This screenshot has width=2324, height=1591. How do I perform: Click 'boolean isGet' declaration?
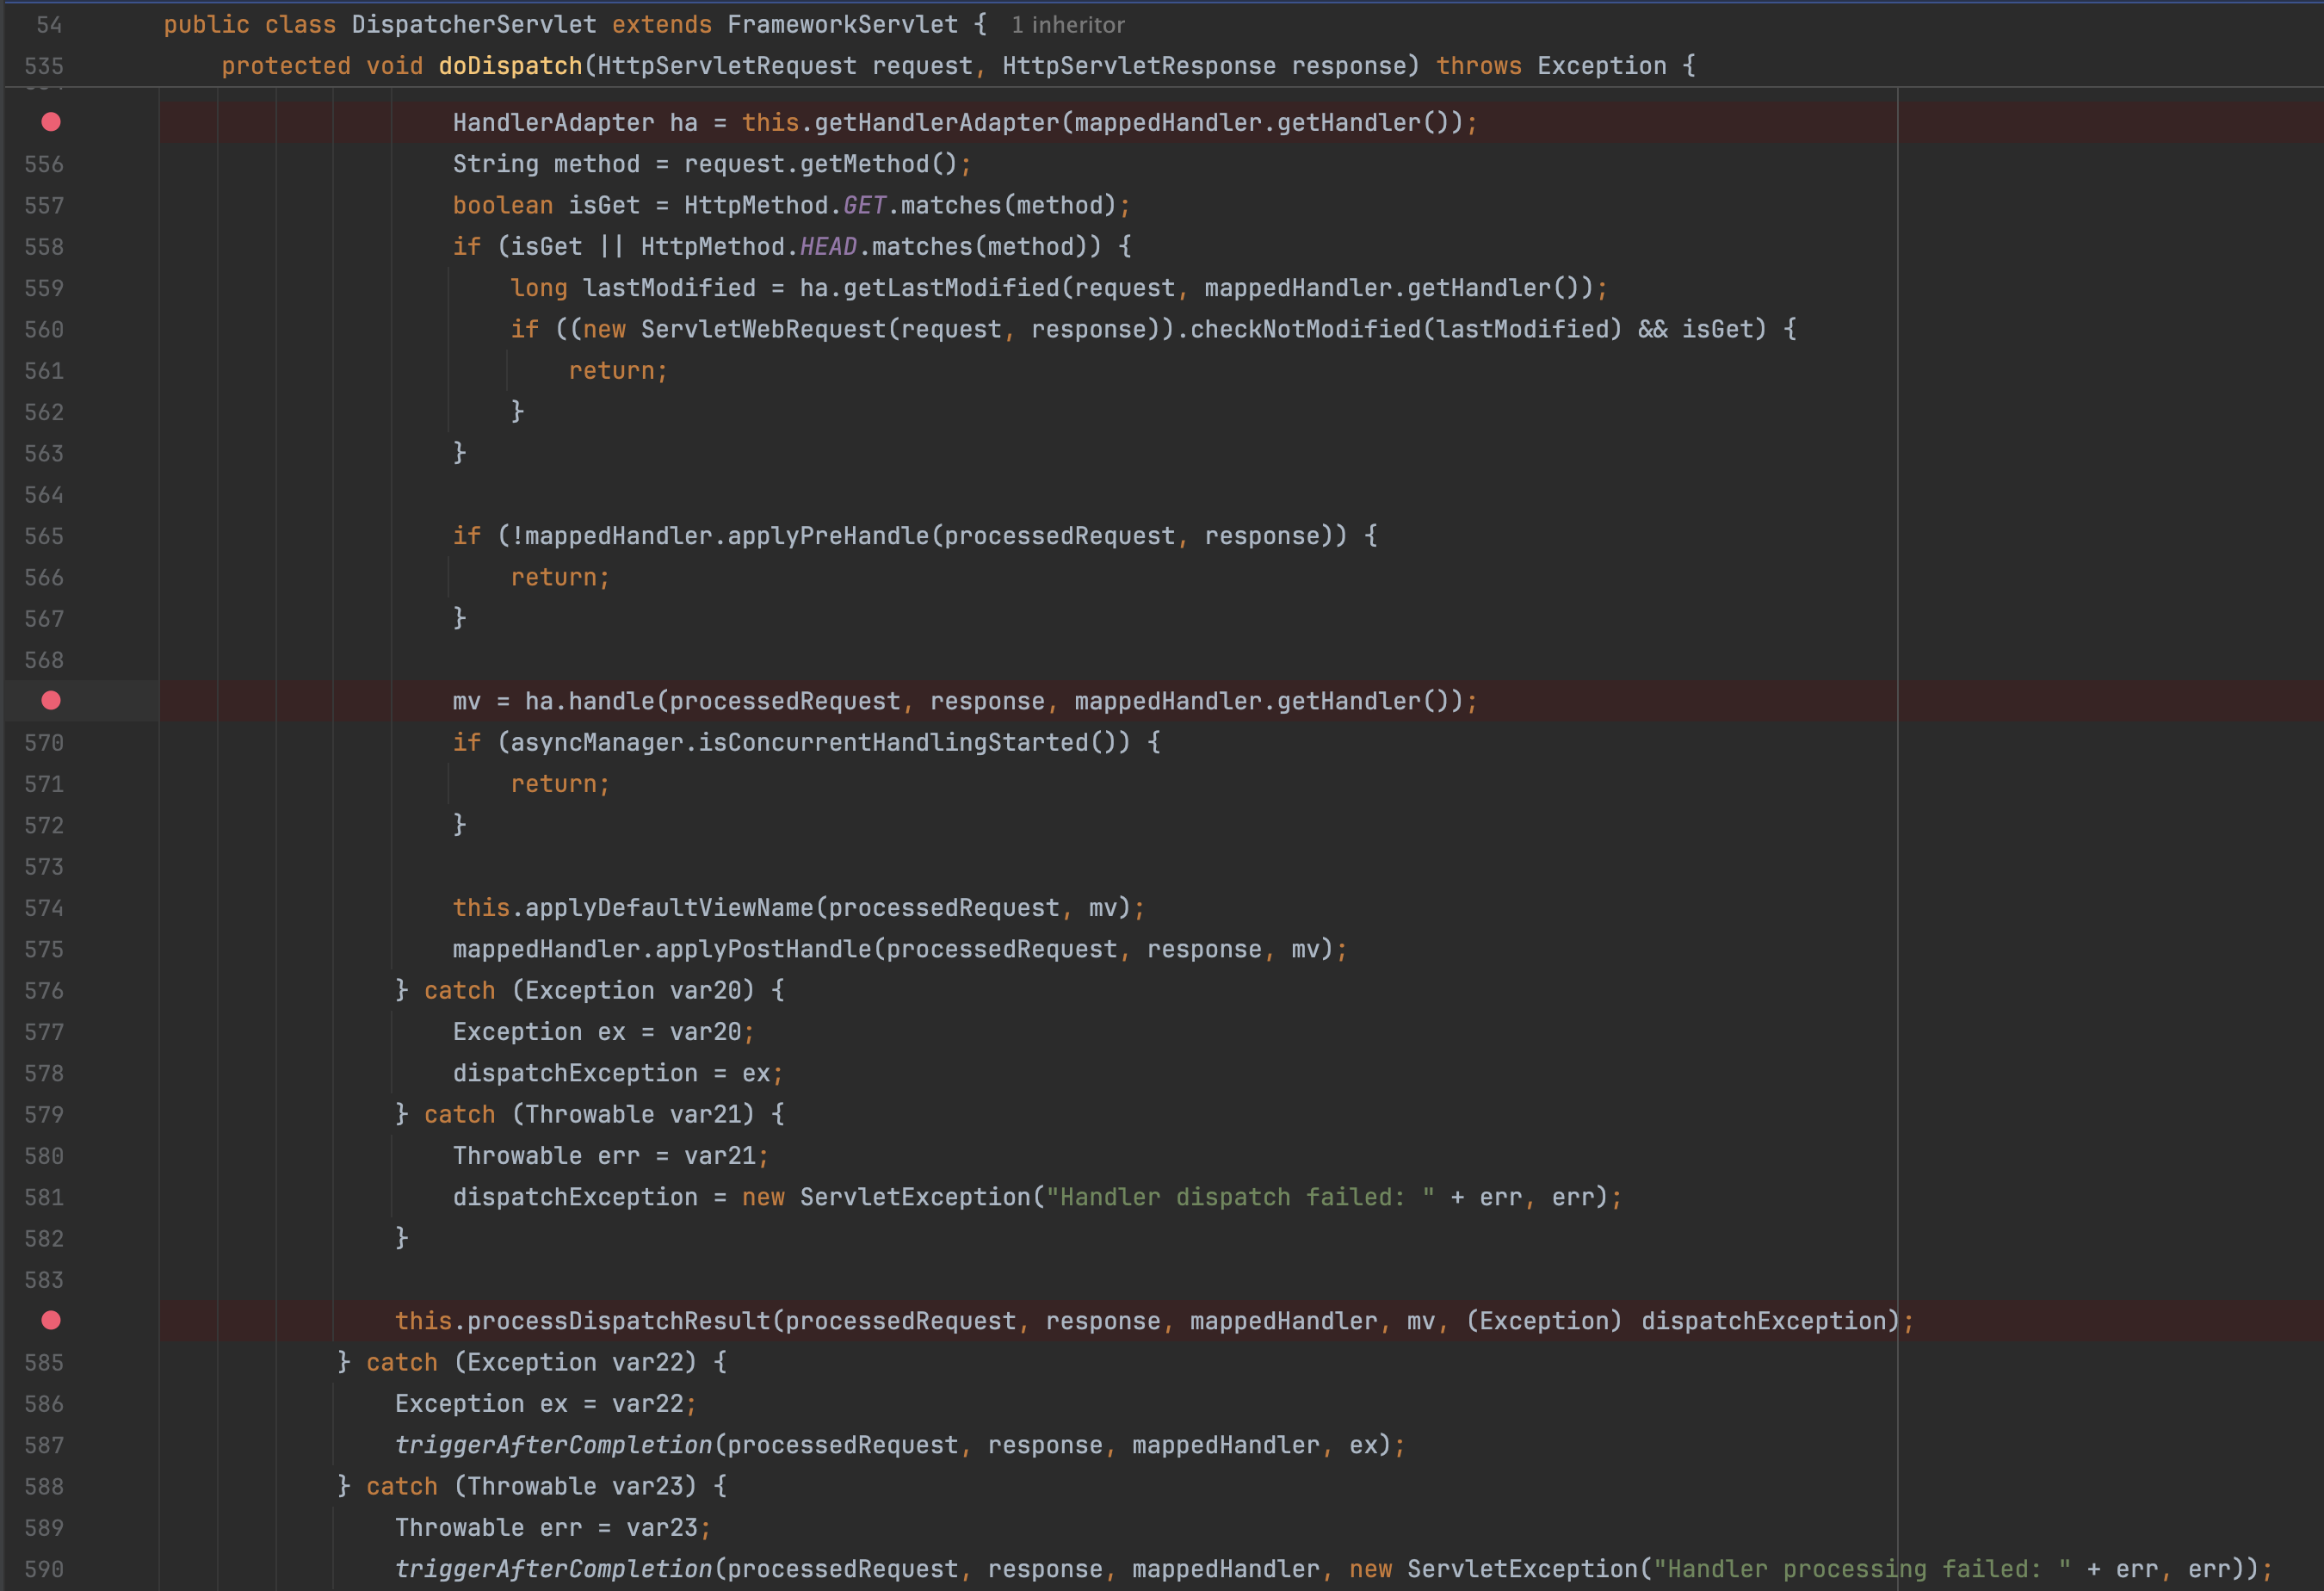point(546,205)
